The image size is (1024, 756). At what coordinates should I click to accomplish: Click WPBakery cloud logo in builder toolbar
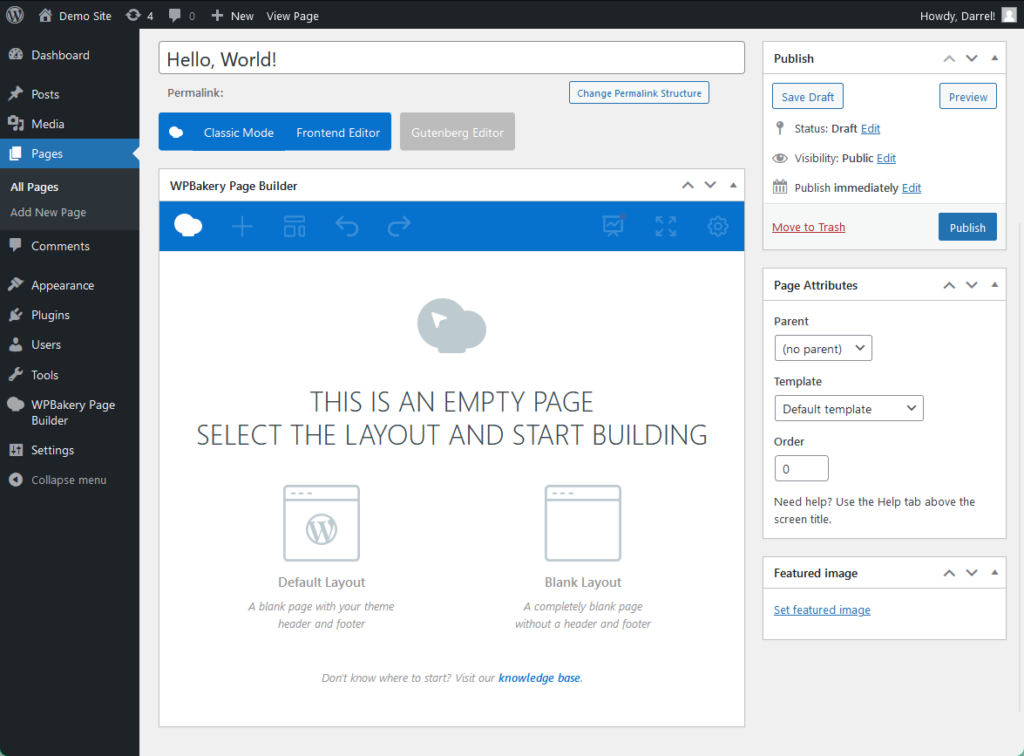pos(188,226)
